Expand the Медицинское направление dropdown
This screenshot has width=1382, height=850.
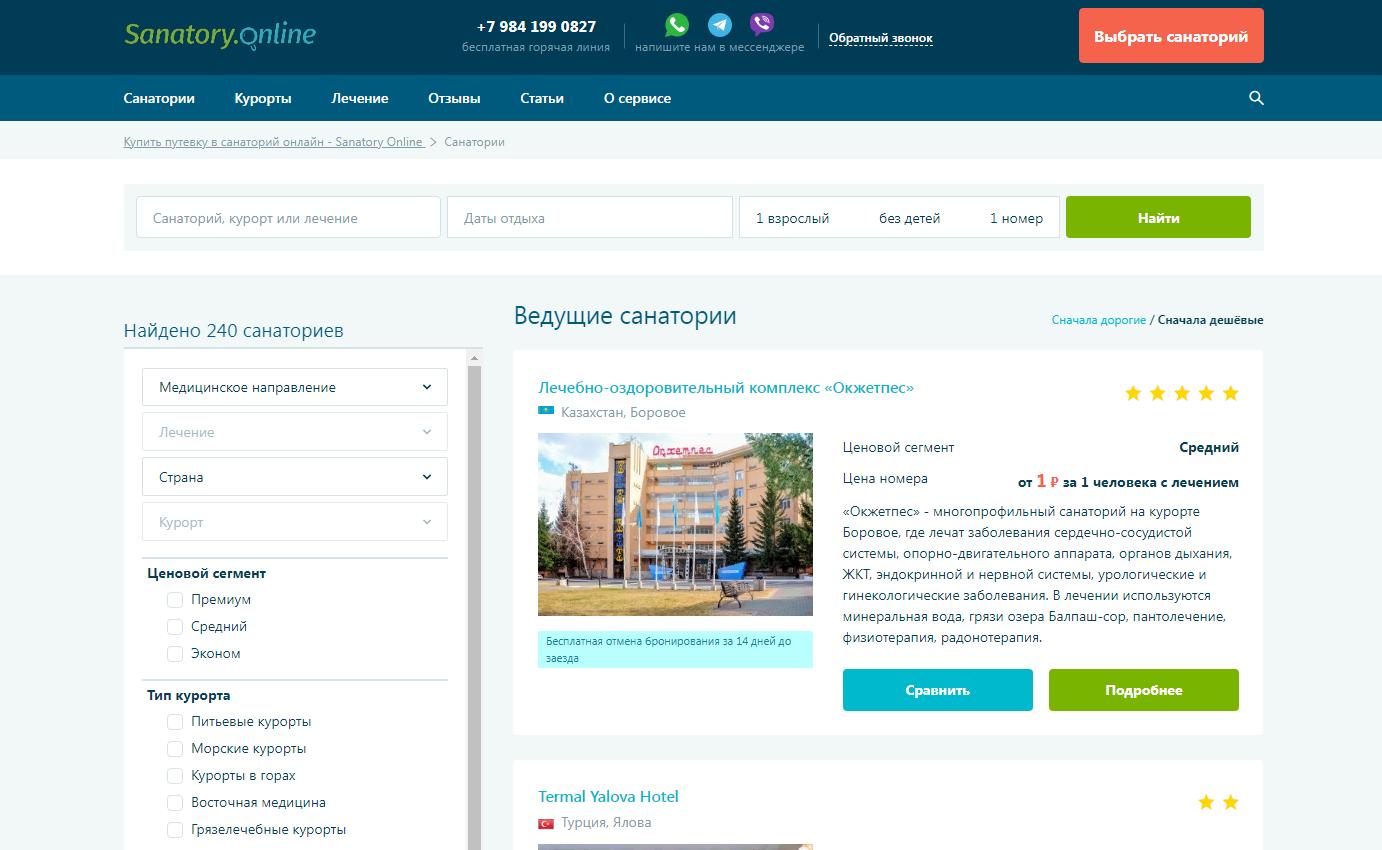click(x=295, y=387)
